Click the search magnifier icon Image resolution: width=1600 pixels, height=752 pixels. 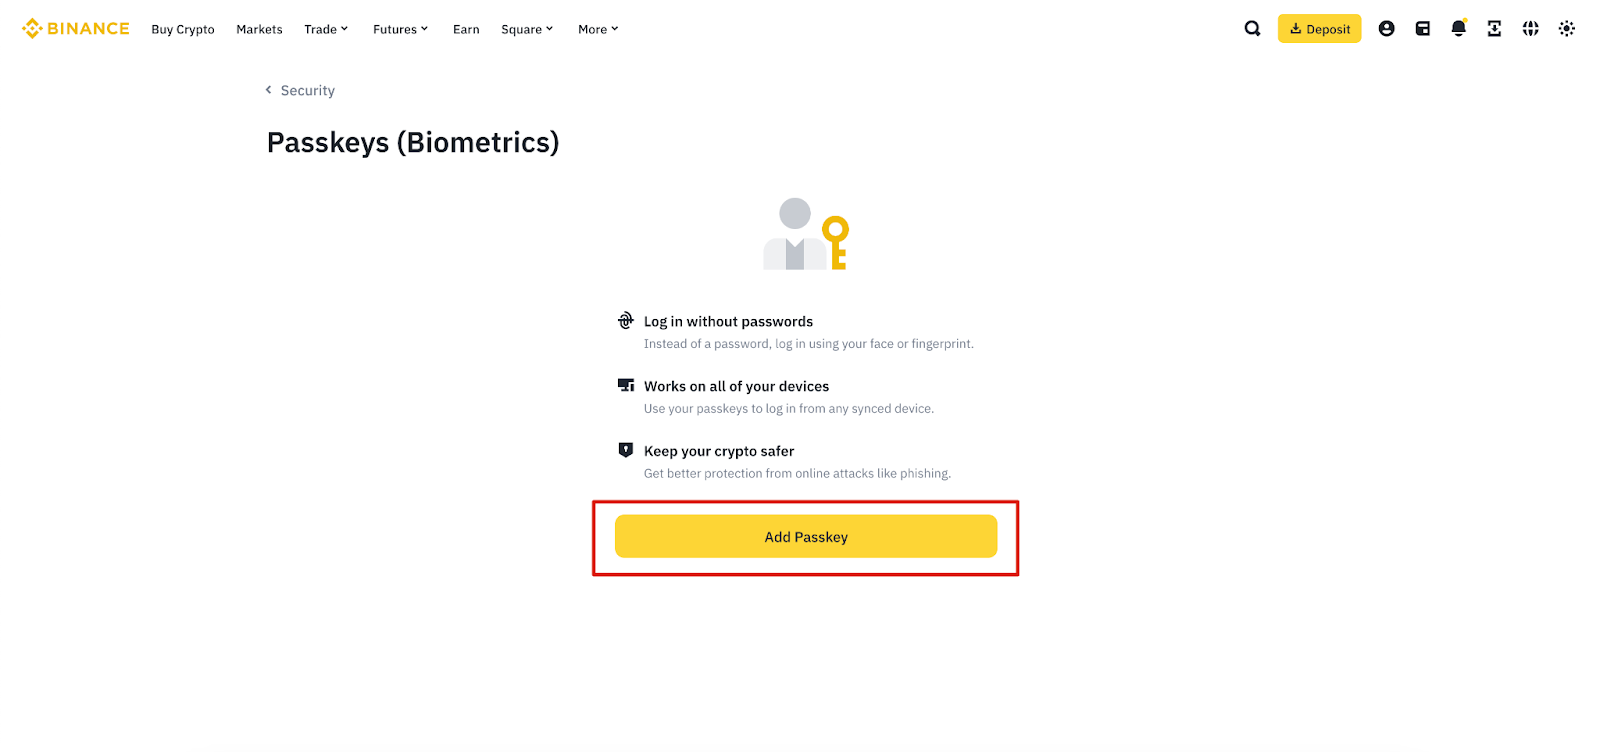1252,29
